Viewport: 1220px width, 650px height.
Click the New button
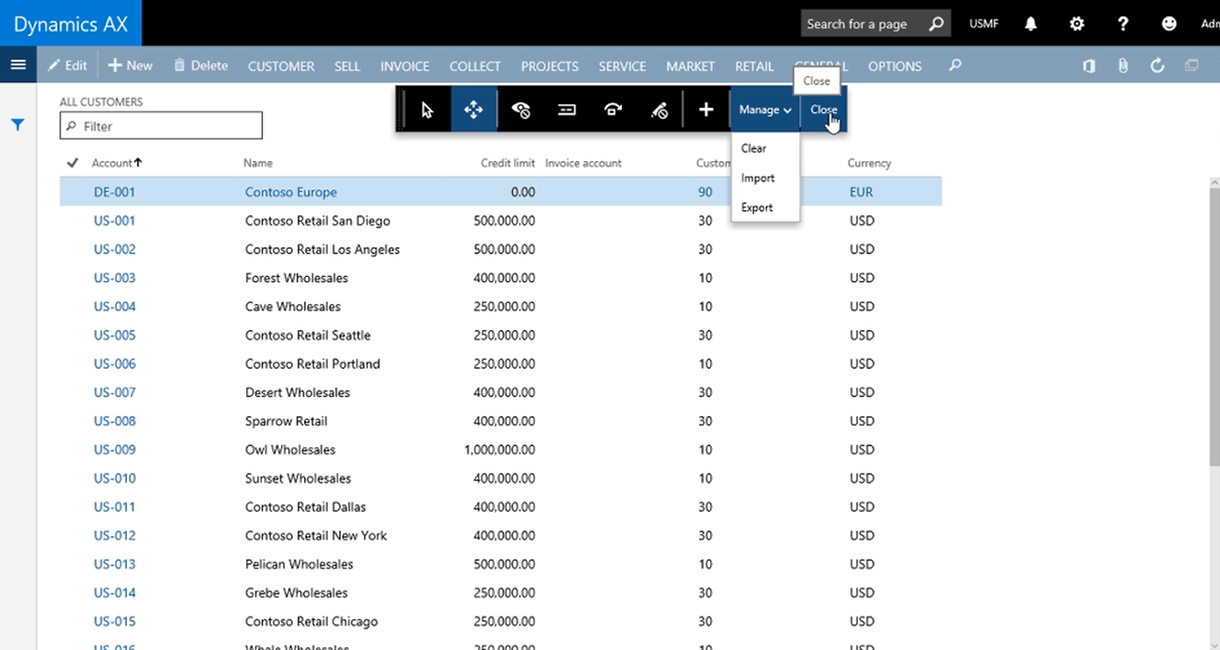tap(130, 66)
